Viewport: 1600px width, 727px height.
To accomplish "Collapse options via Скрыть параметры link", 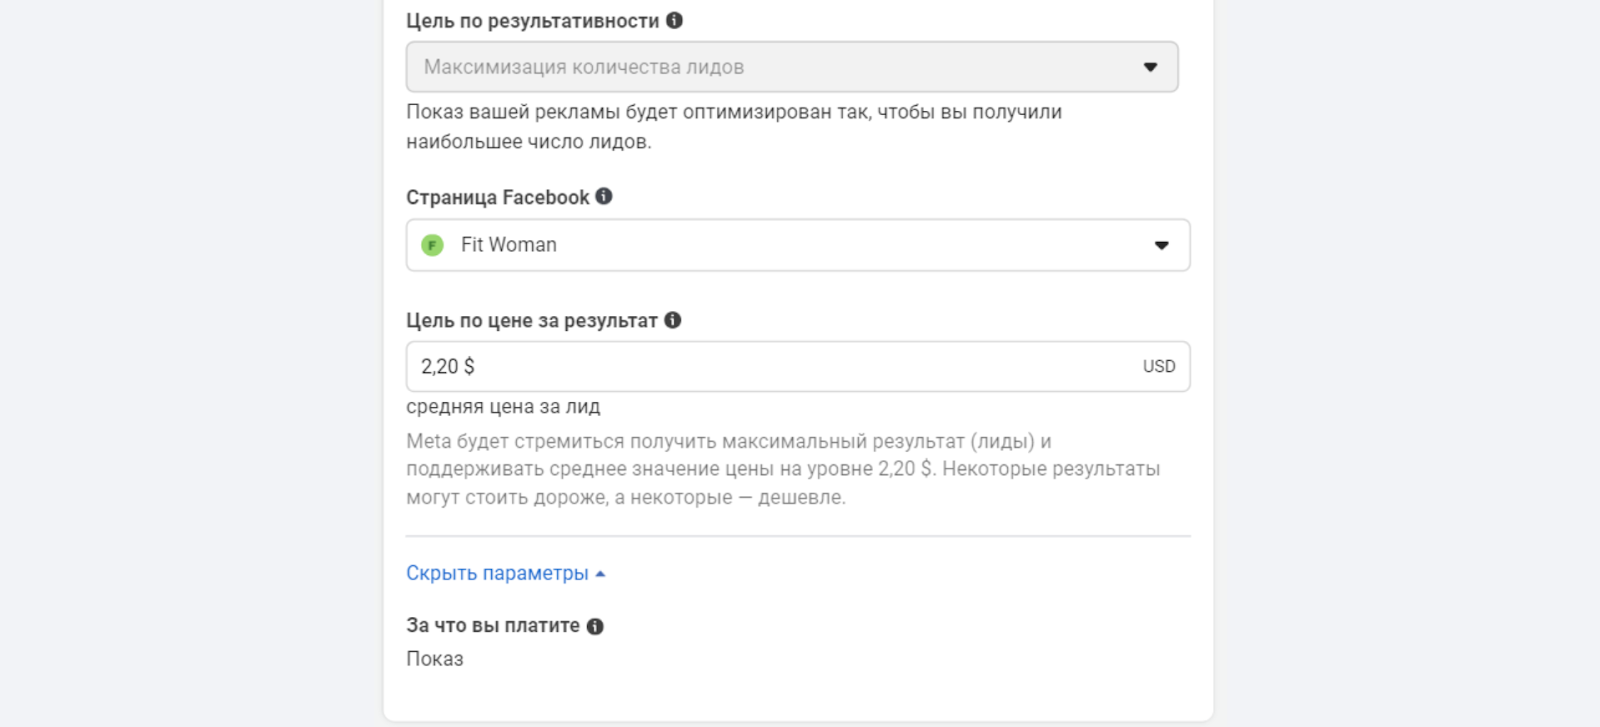I will (497, 573).
